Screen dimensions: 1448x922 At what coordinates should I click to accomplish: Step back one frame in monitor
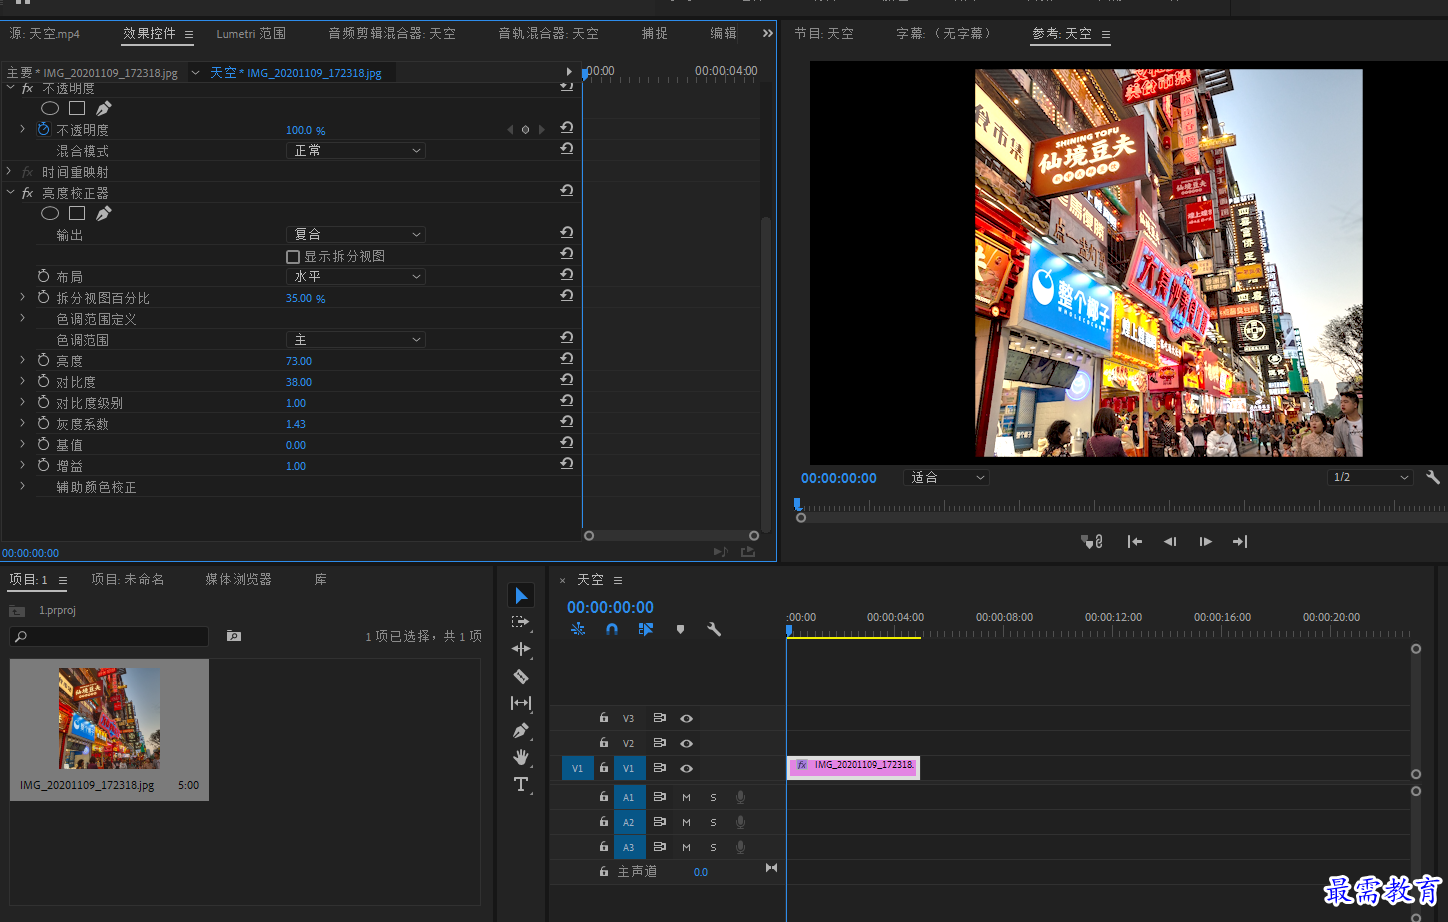1169,541
